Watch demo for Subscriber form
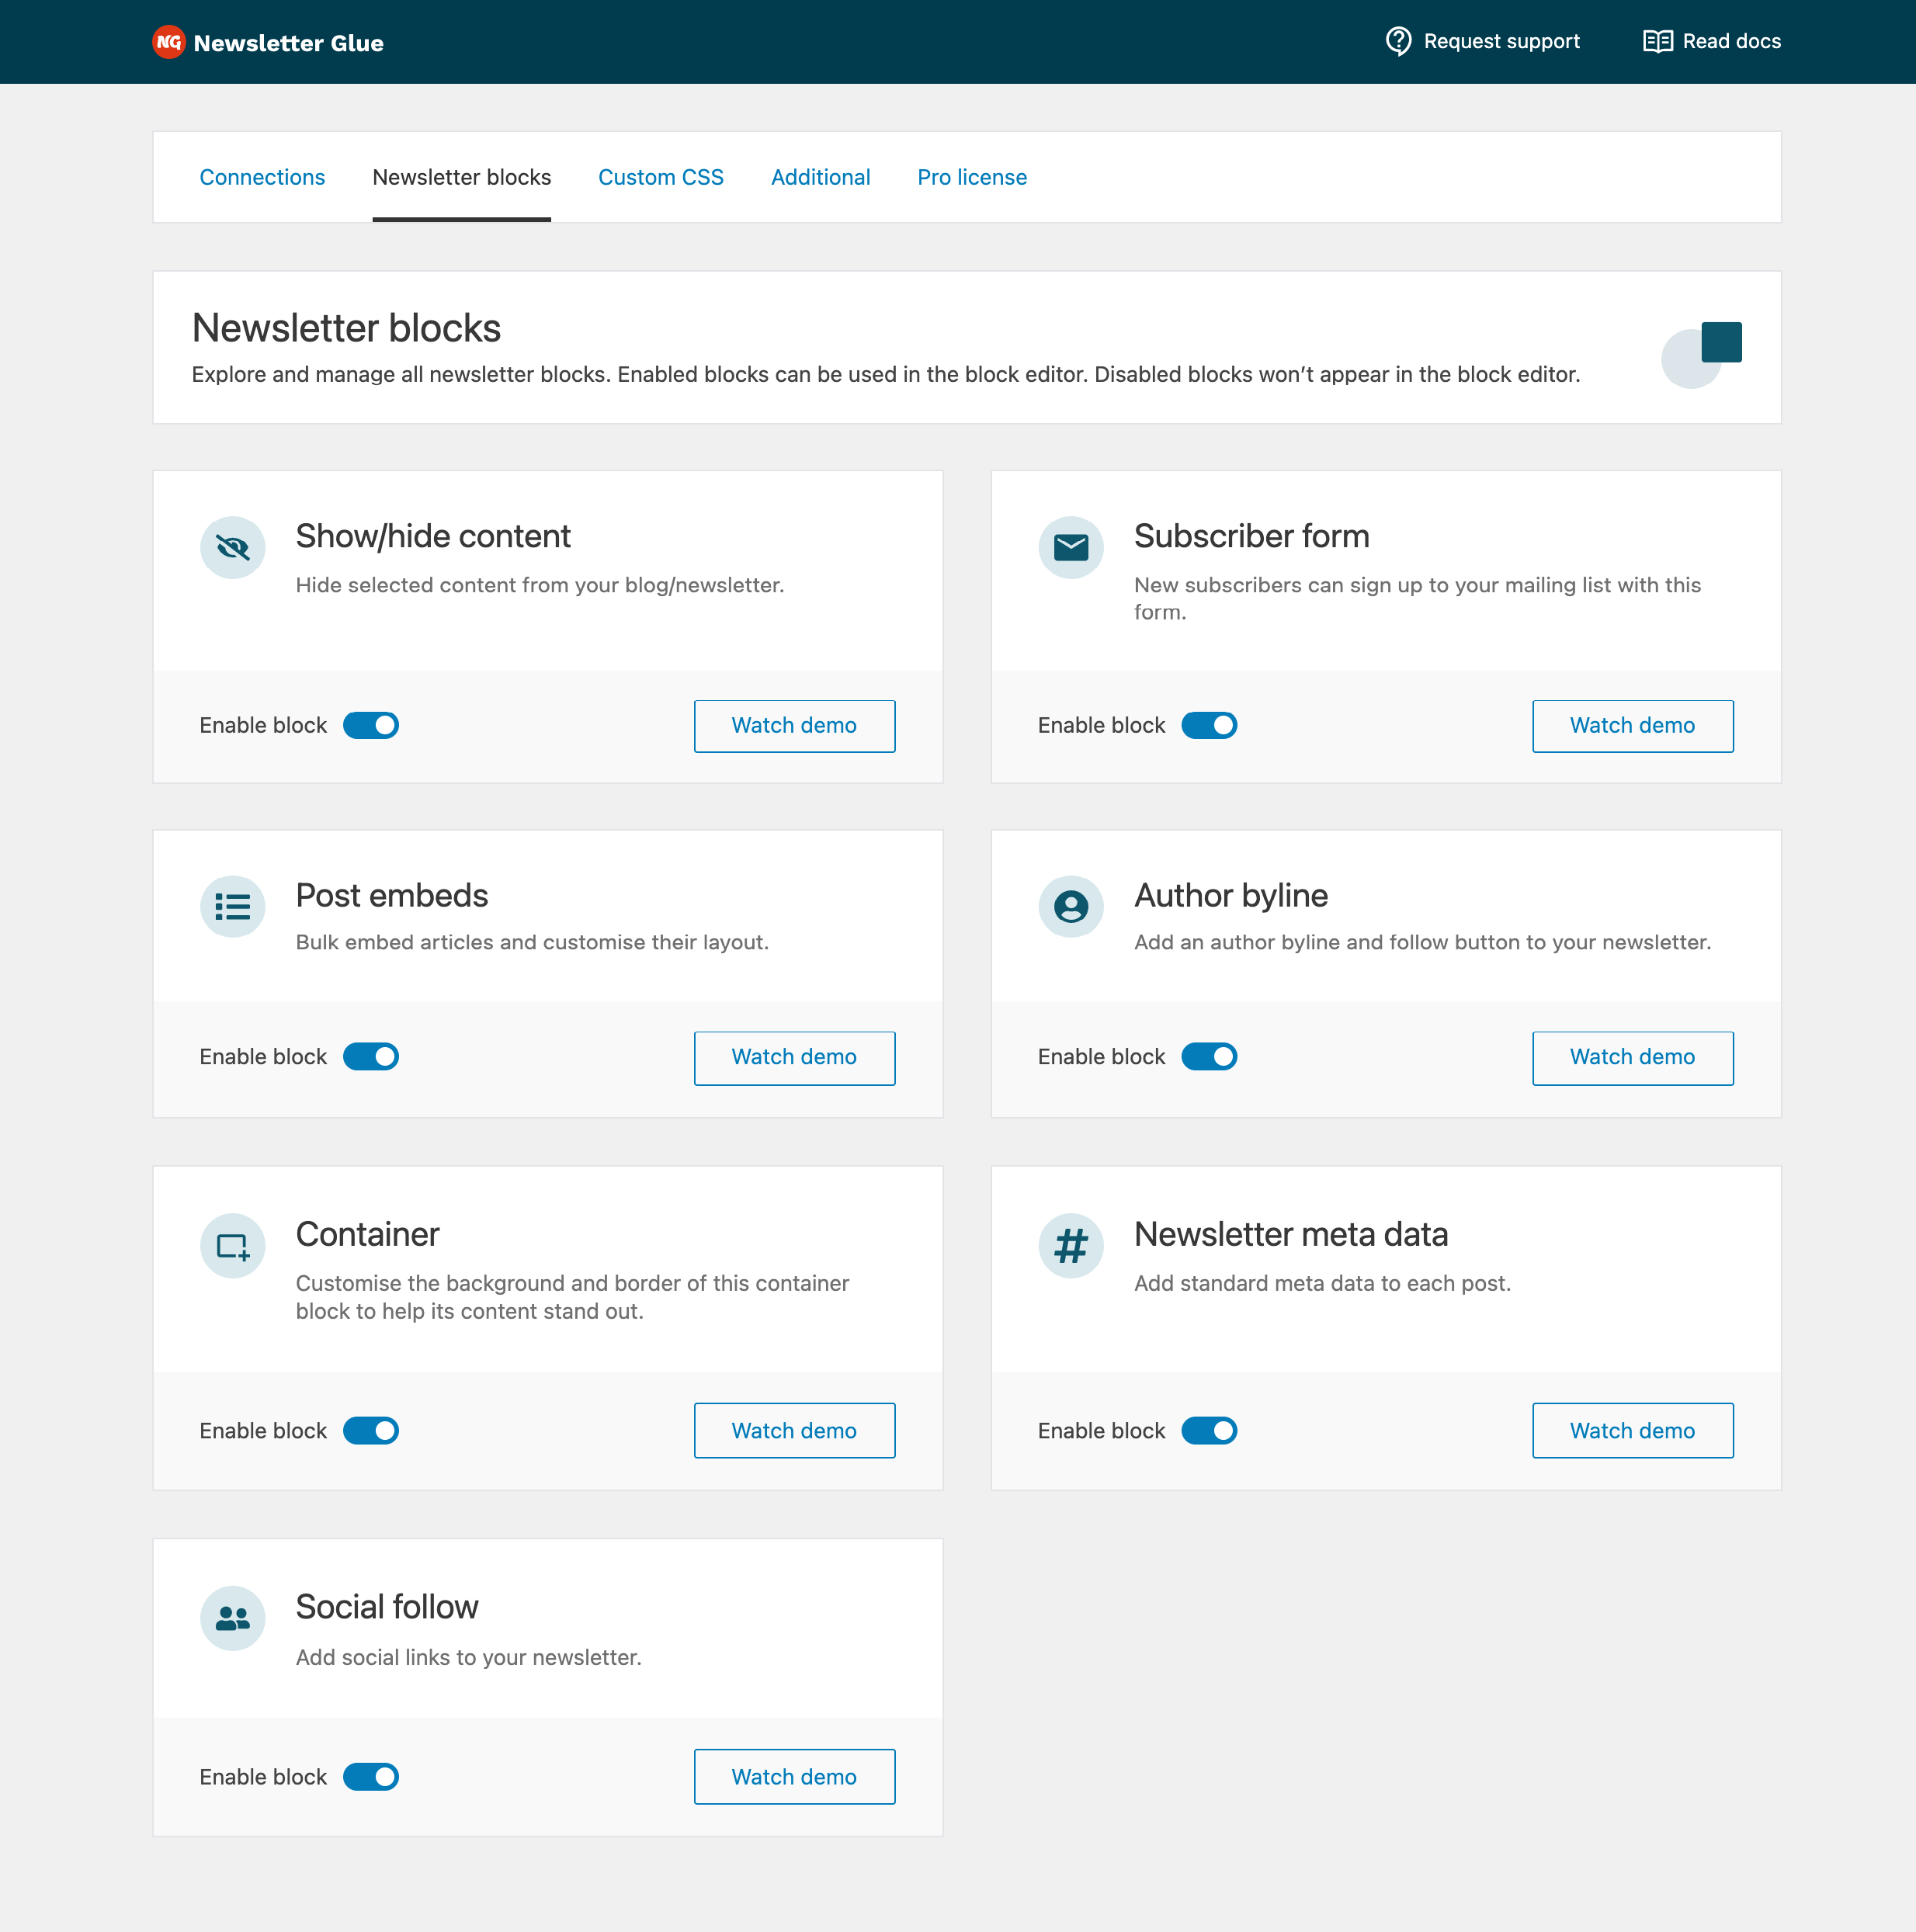This screenshot has height=1932, width=1916. pos(1632,725)
